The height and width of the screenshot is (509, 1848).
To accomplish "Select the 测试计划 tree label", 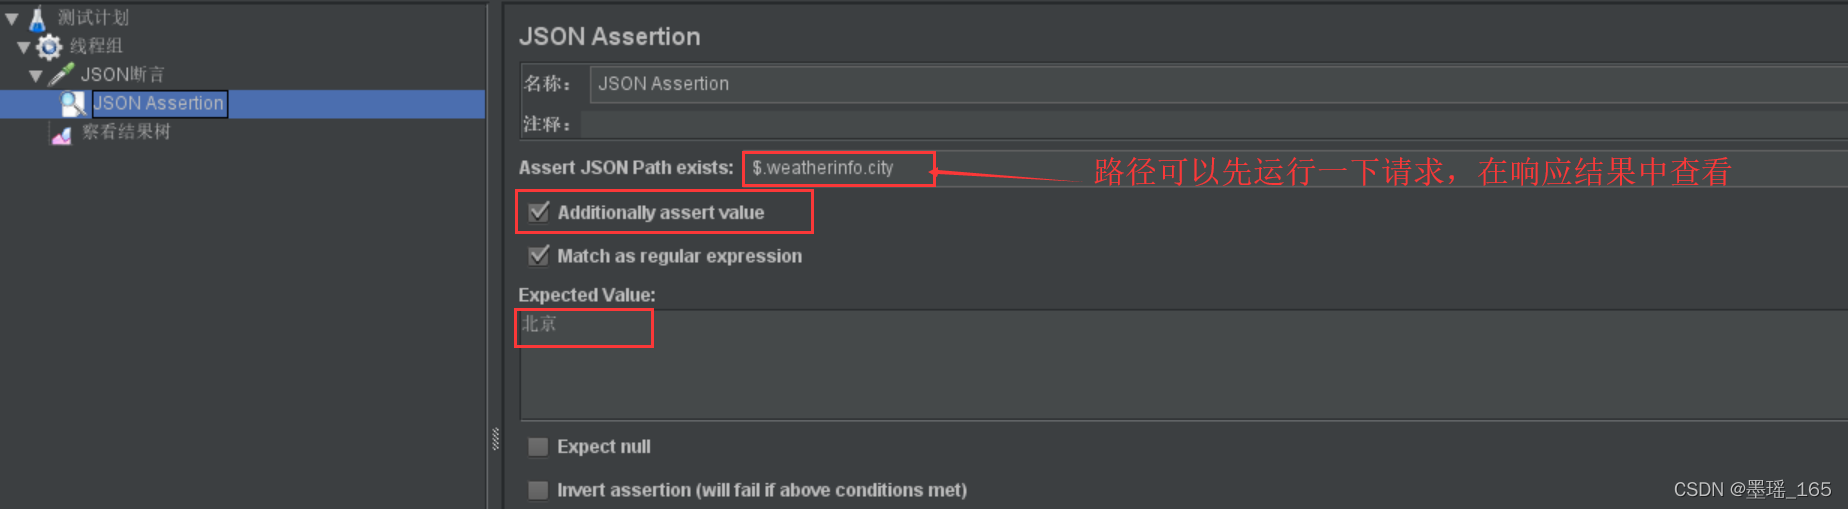I will coord(93,18).
